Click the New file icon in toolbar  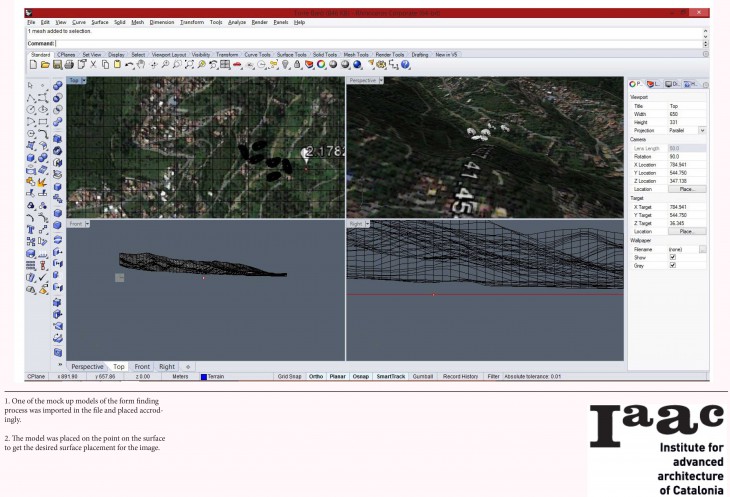click(x=32, y=65)
